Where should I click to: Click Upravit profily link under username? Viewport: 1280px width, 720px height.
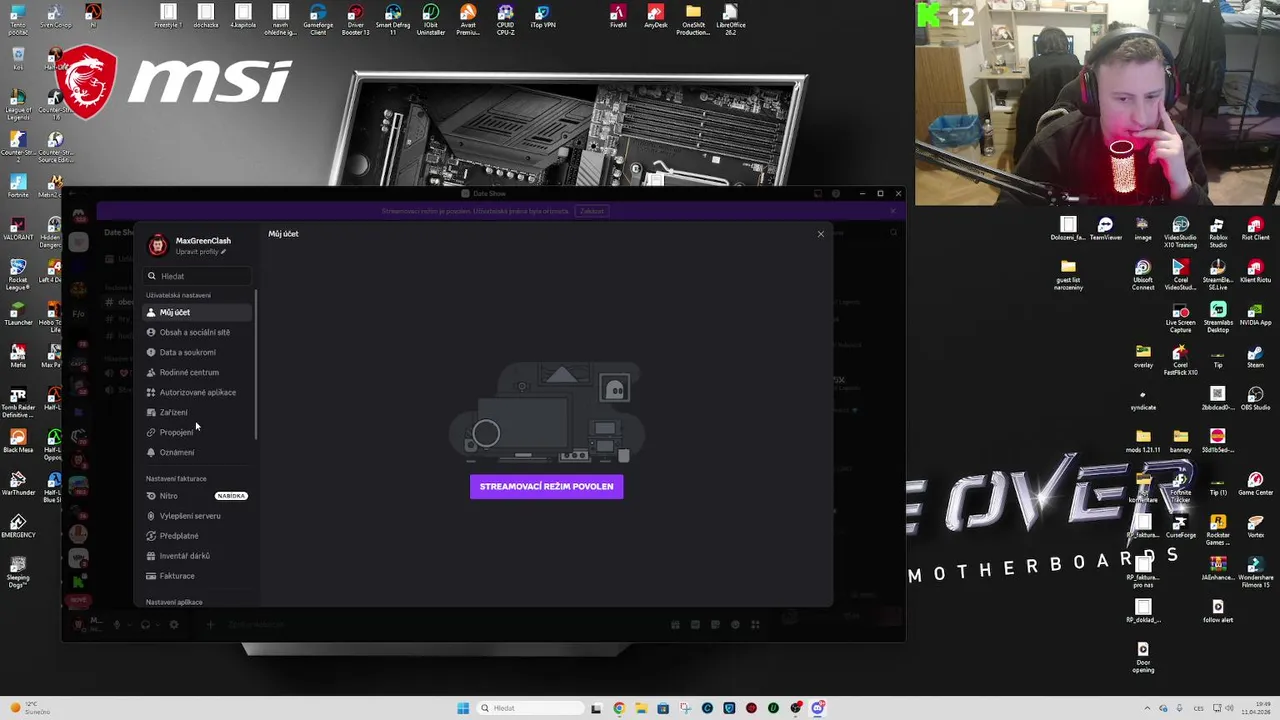(x=200, y=252)
